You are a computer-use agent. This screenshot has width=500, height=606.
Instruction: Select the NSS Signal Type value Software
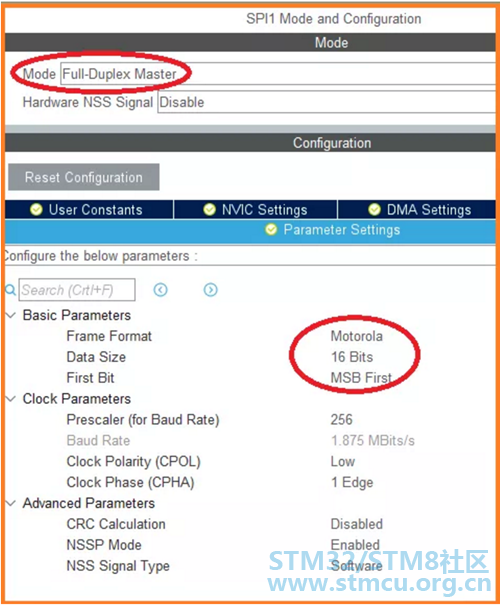click(x=357, y=566)
